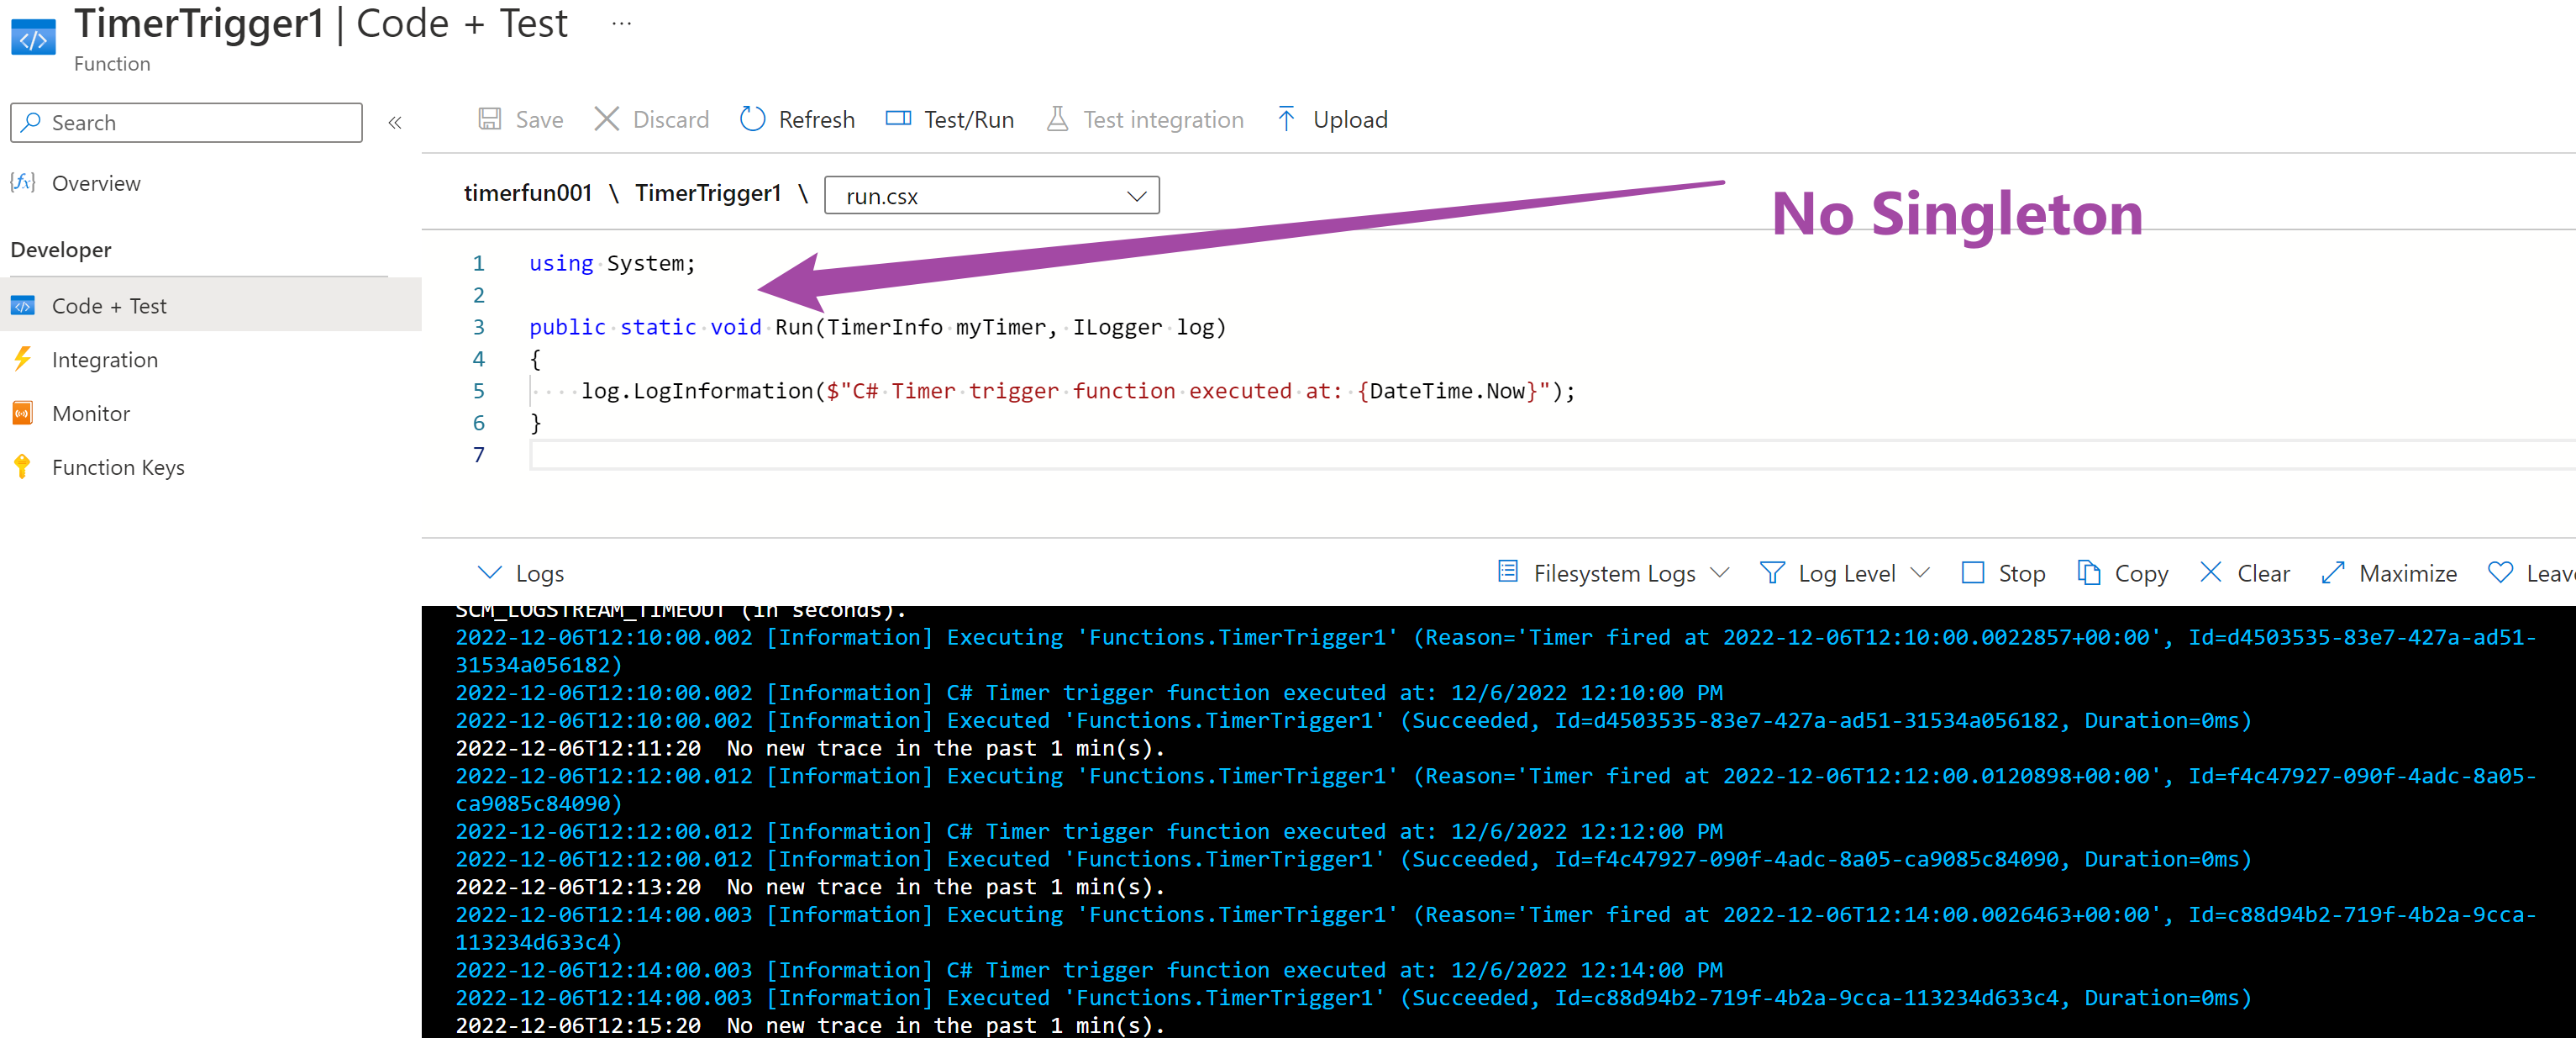Open the run.csx file dropdown

[x=991, y=196]
